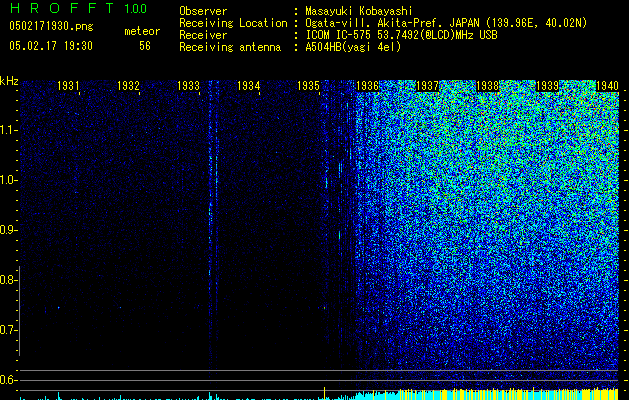Click the HROFFT 1.0.0 title text
The width and height of the screenshot is (629, 400).
point(78,8)
